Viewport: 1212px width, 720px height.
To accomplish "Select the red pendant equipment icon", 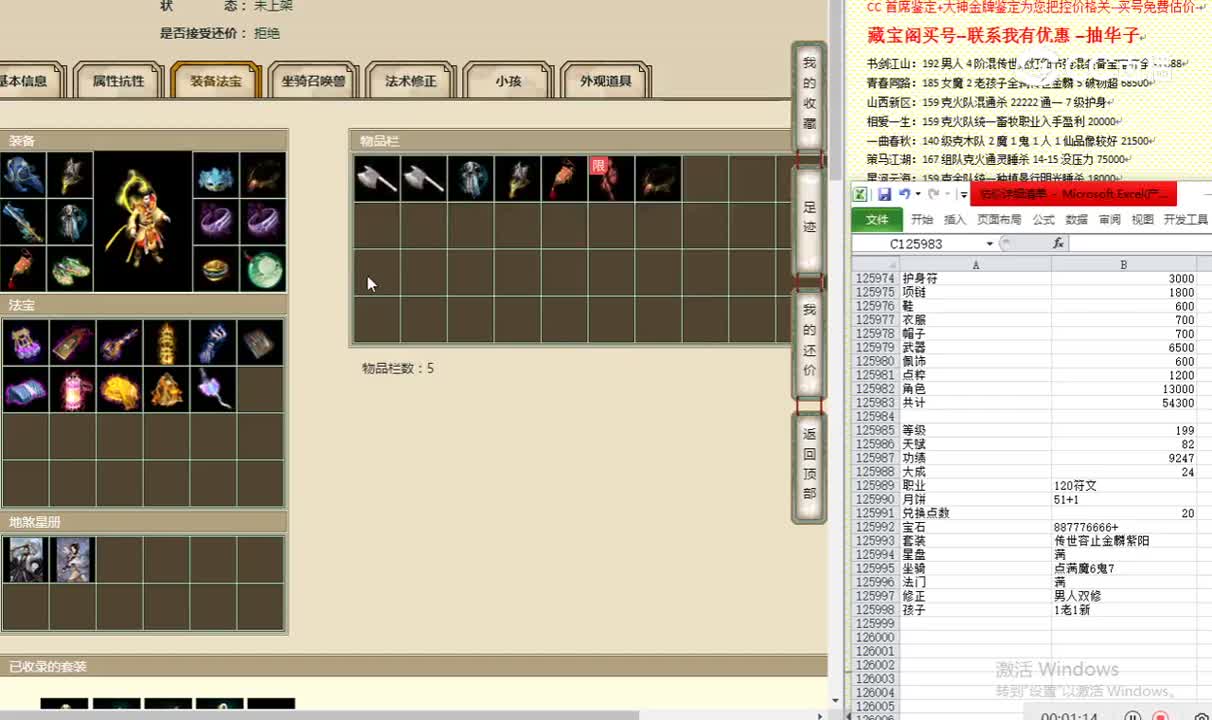I will point(23,268).
